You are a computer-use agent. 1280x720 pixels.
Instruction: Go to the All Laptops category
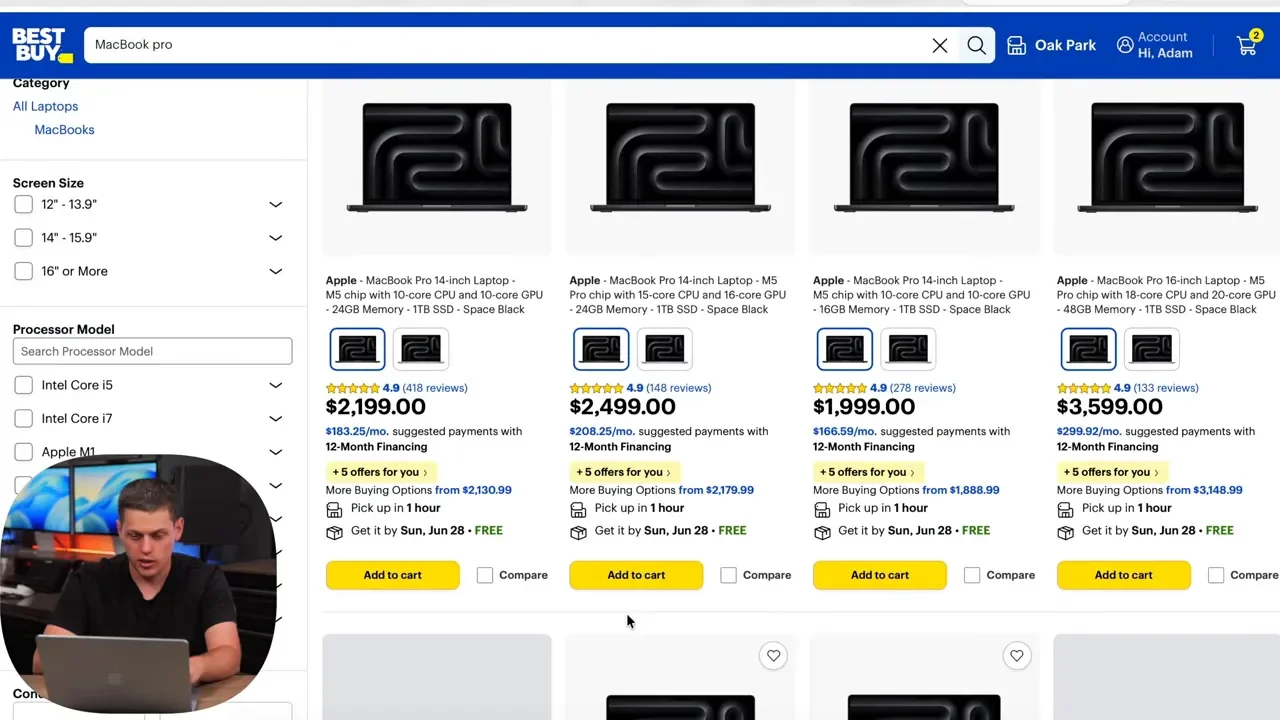click(45, 106)
